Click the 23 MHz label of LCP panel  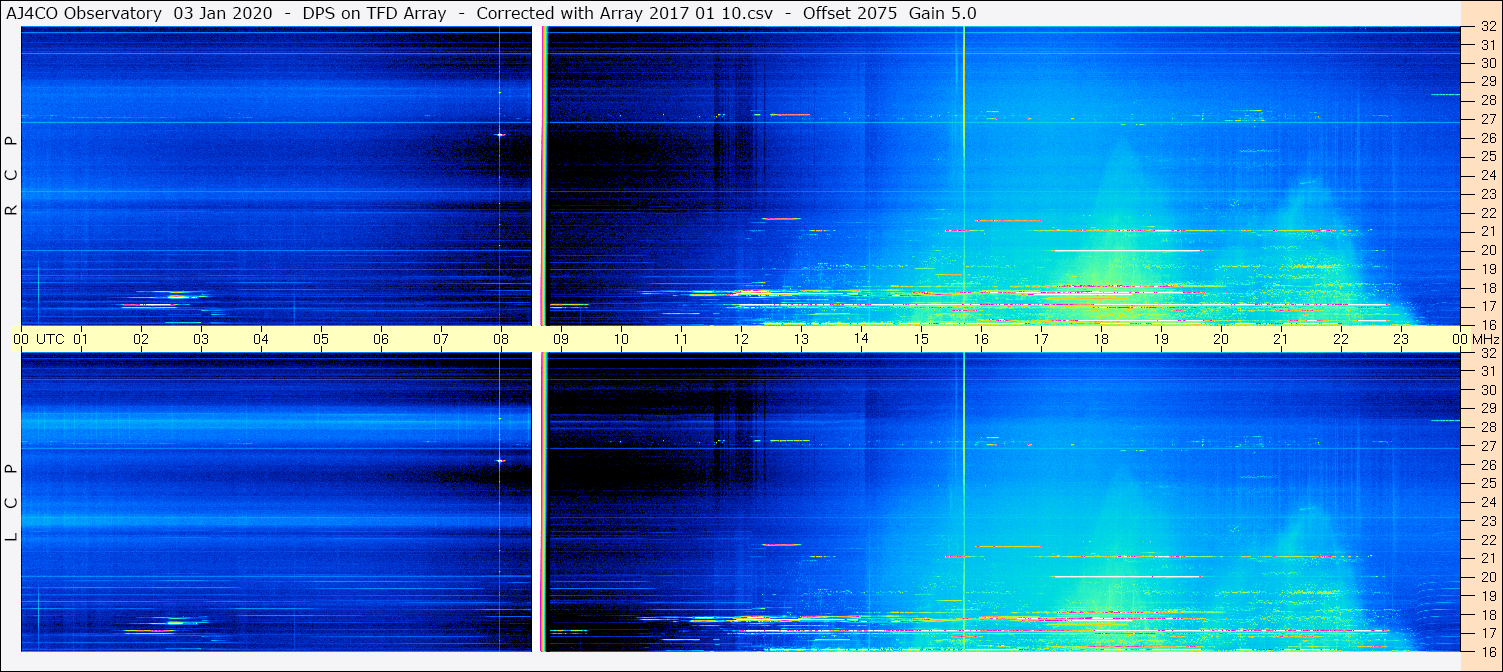(x=1488, y=521)
